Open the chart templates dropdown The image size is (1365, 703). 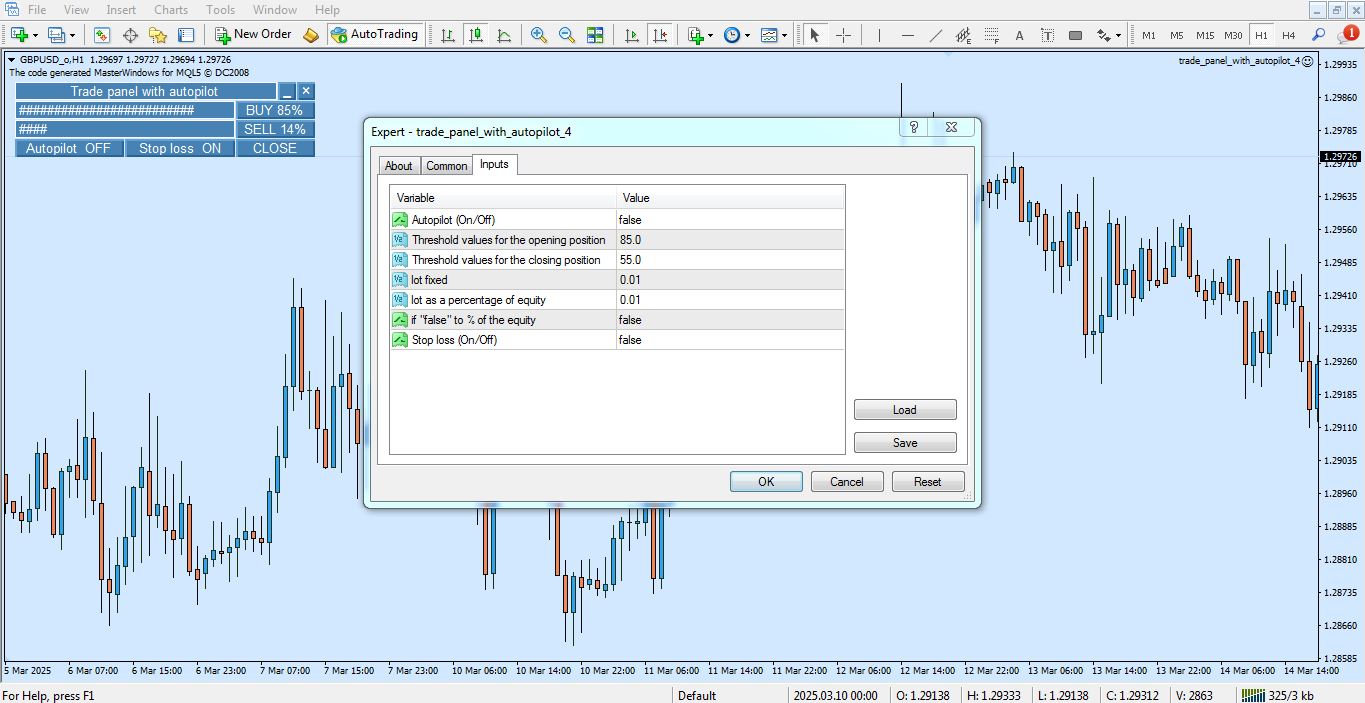(x=772, y=34)
